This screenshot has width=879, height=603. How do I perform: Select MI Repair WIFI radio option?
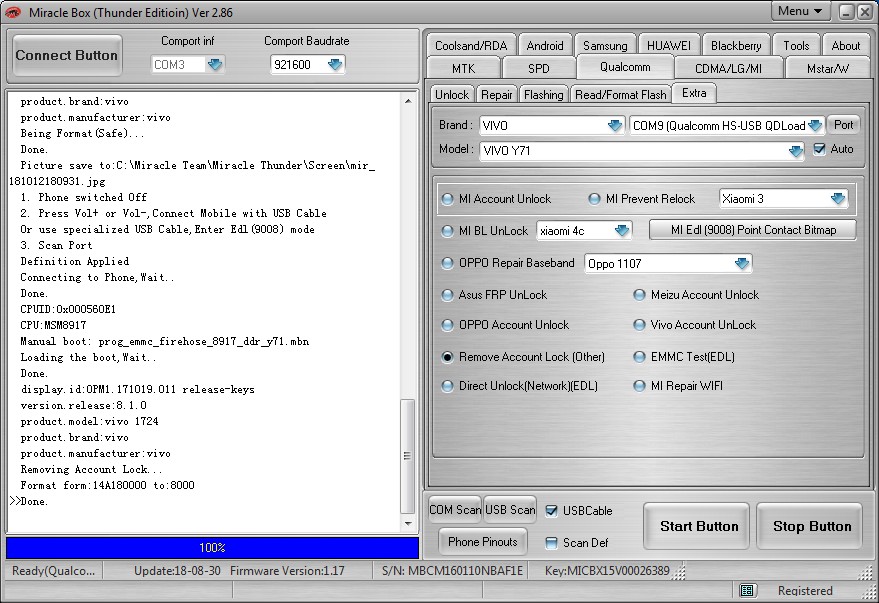(x=639, y=386)
